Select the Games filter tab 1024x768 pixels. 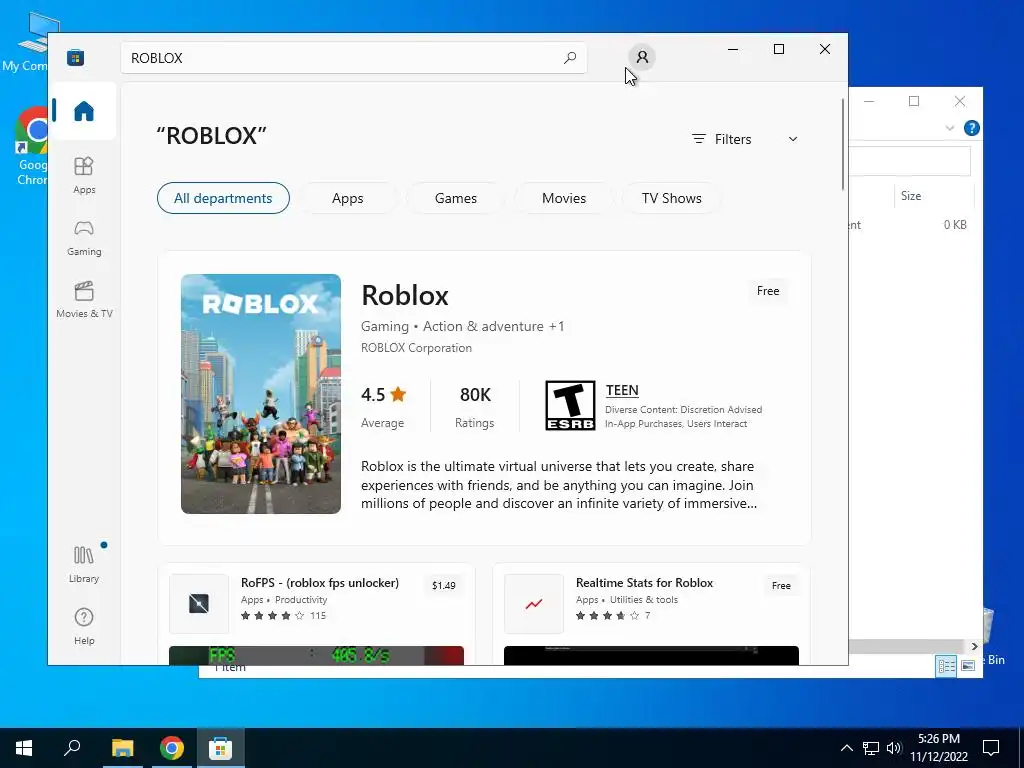click(455, 198)
